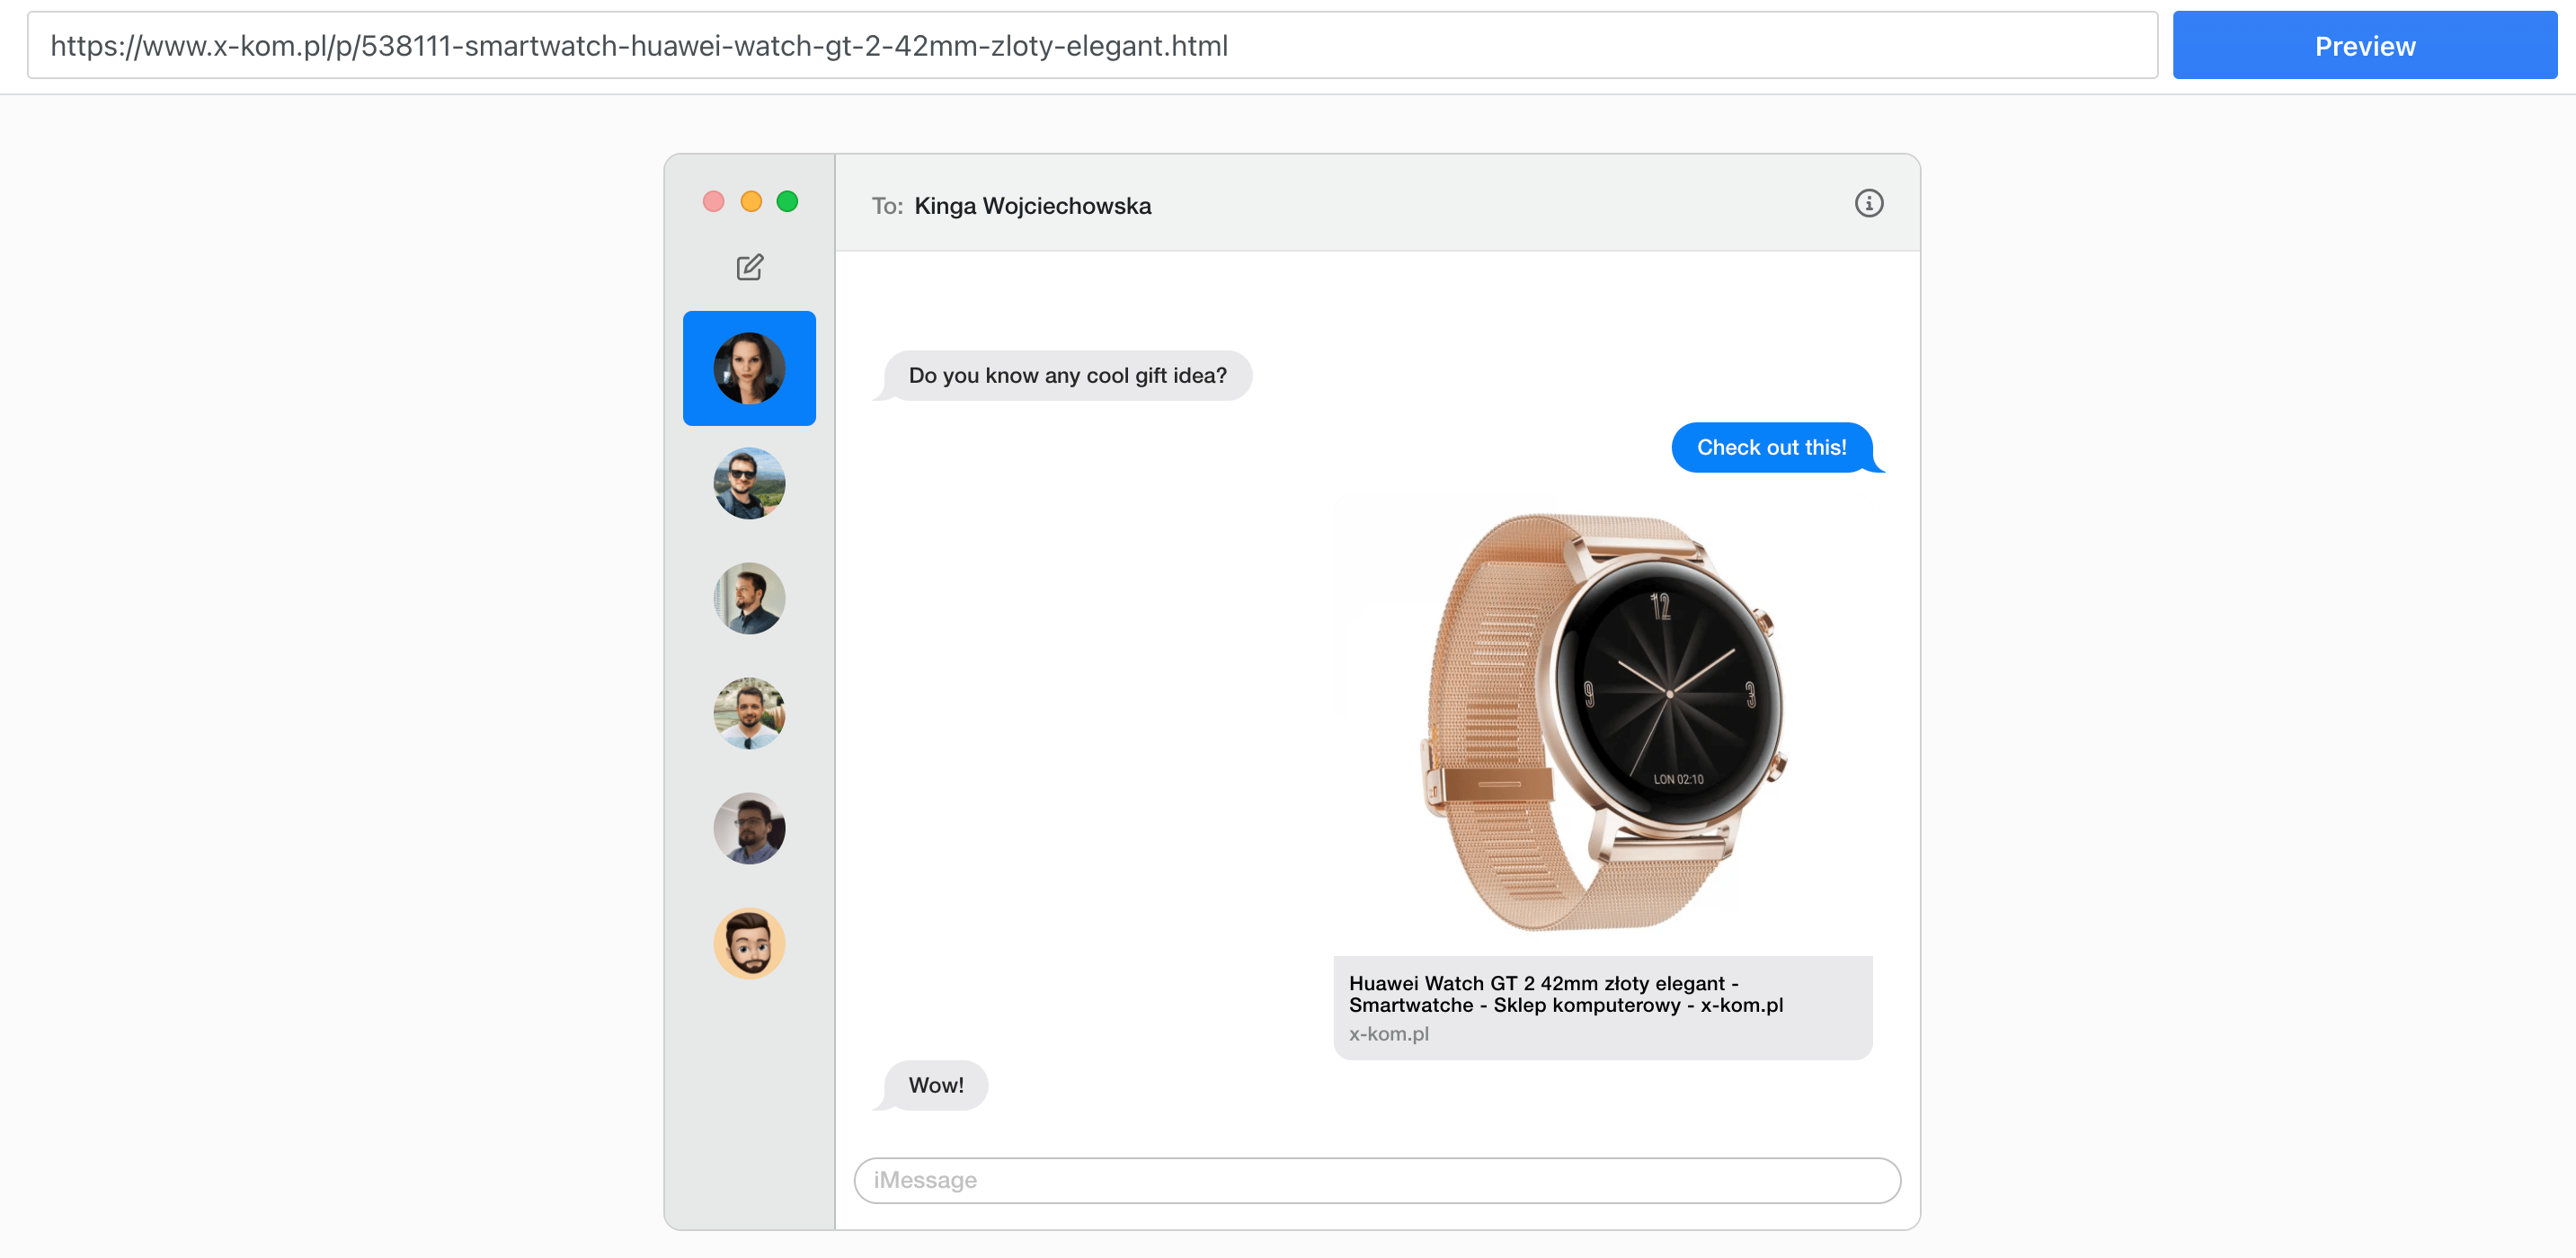Click the 'Do you know any cool gift idea?' bubble
Image resolution: width=2576 pixels, height=1258 pixels.
(1066, 375)
